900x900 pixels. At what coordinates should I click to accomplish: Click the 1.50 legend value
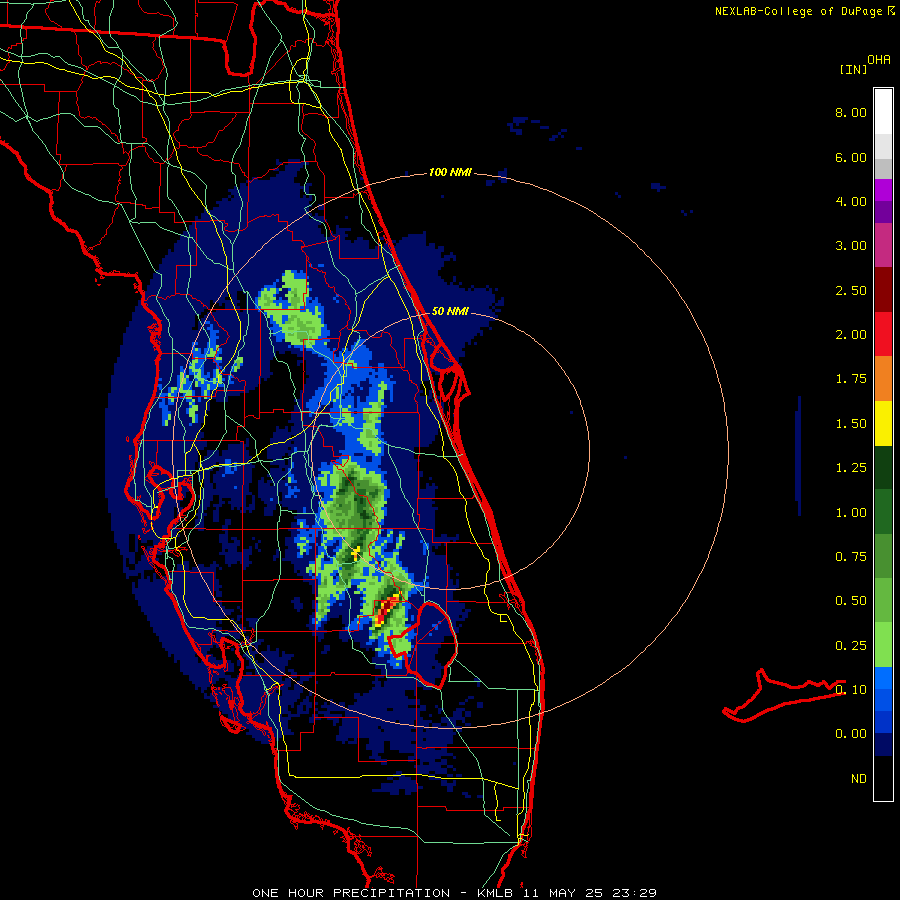[851, 424]
